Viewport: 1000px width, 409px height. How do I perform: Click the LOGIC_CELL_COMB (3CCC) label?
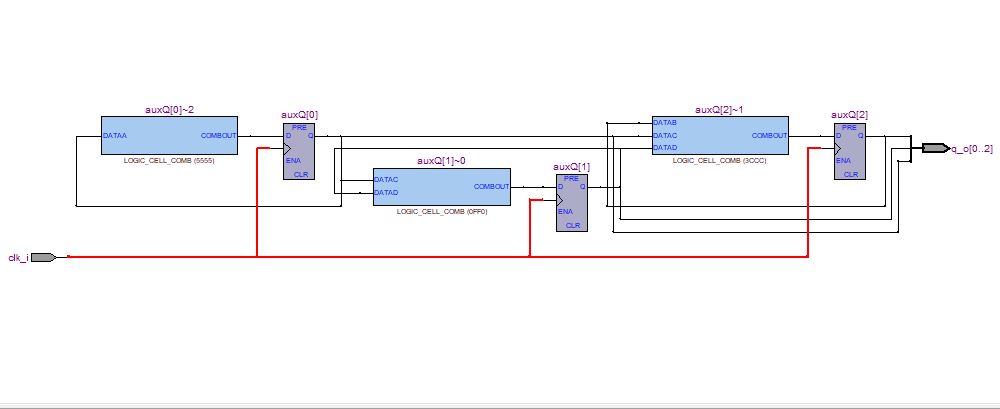click(719, 160)
